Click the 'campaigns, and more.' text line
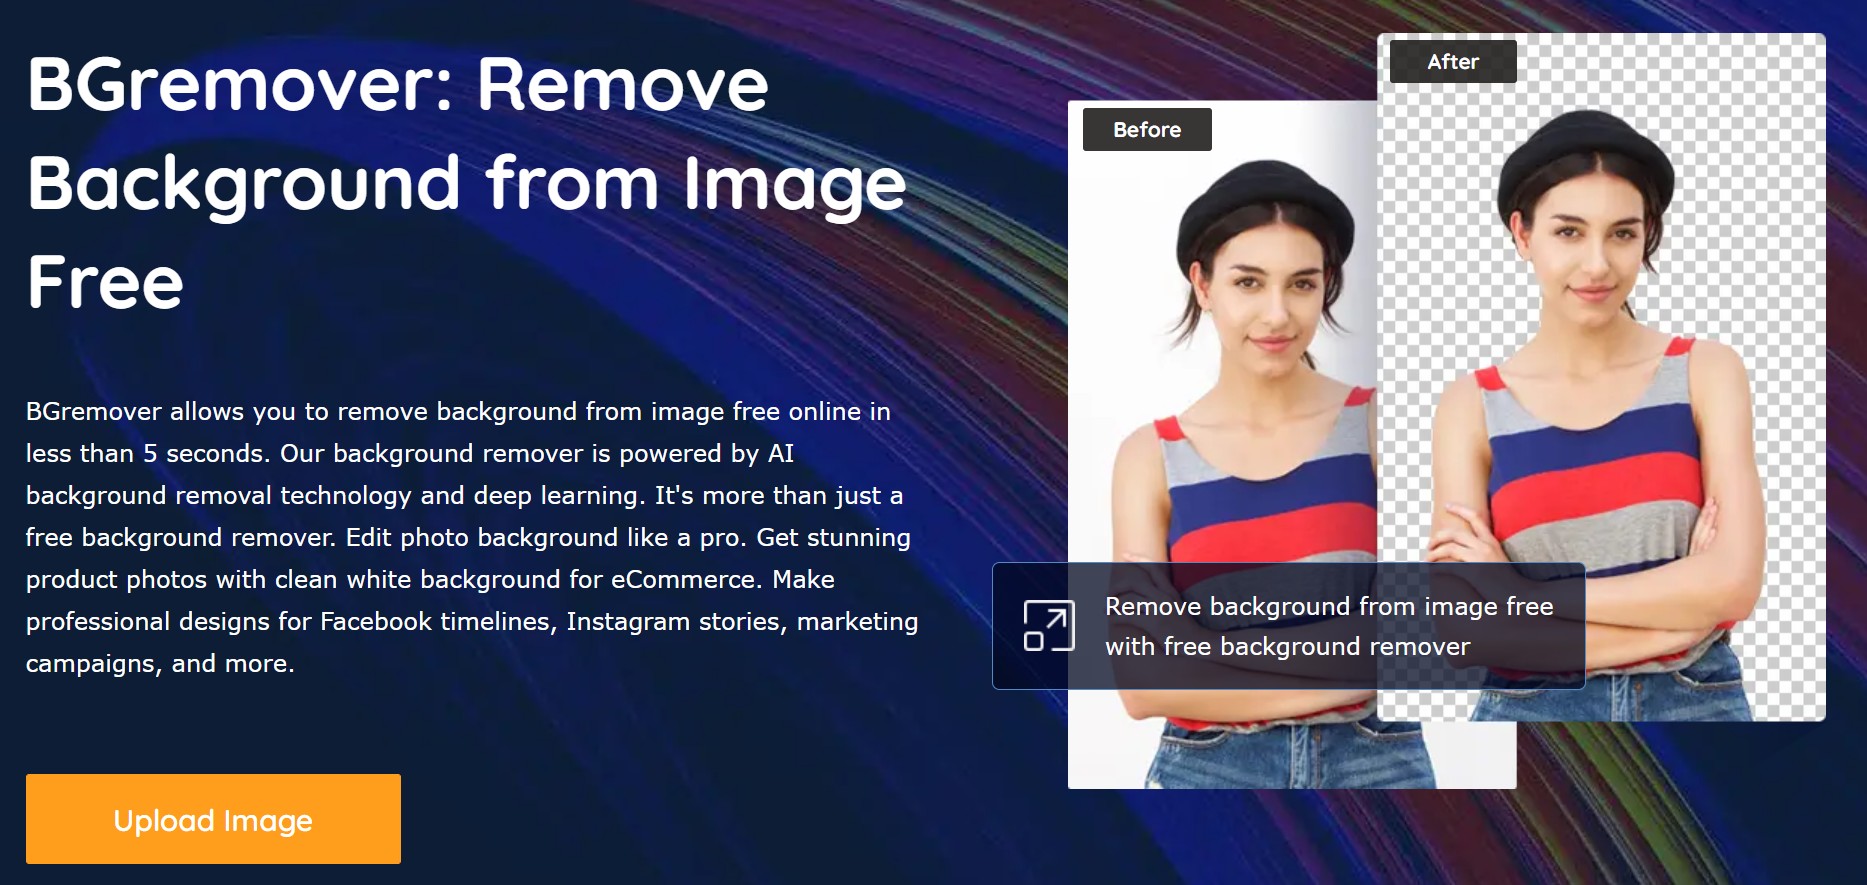This screenshot has width=1867, height=885. pyautogui.click(x=160, y=664)
